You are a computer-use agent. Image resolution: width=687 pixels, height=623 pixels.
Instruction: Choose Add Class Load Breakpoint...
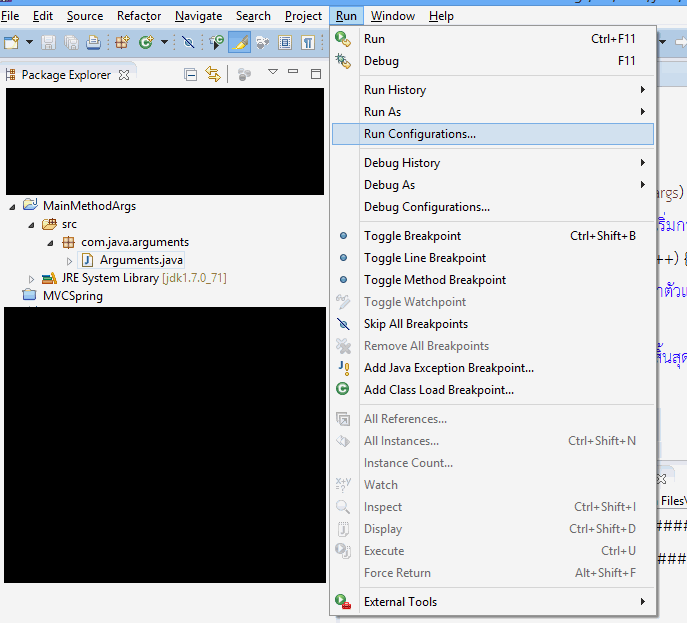[x=493, y=390]
